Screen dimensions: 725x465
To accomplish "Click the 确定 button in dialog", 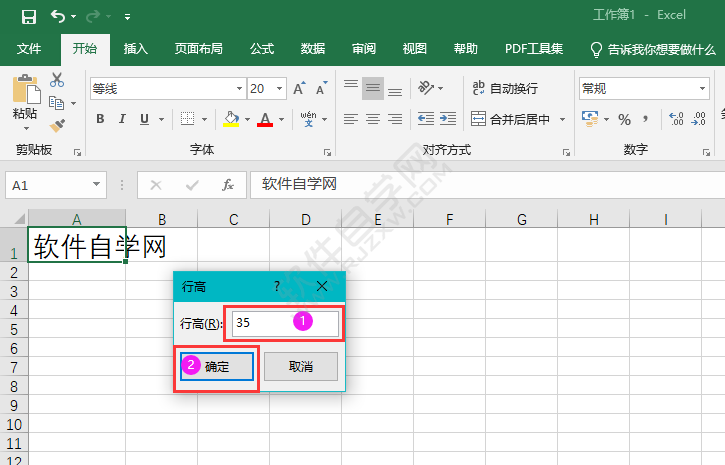I will click(x=217, y=367).
